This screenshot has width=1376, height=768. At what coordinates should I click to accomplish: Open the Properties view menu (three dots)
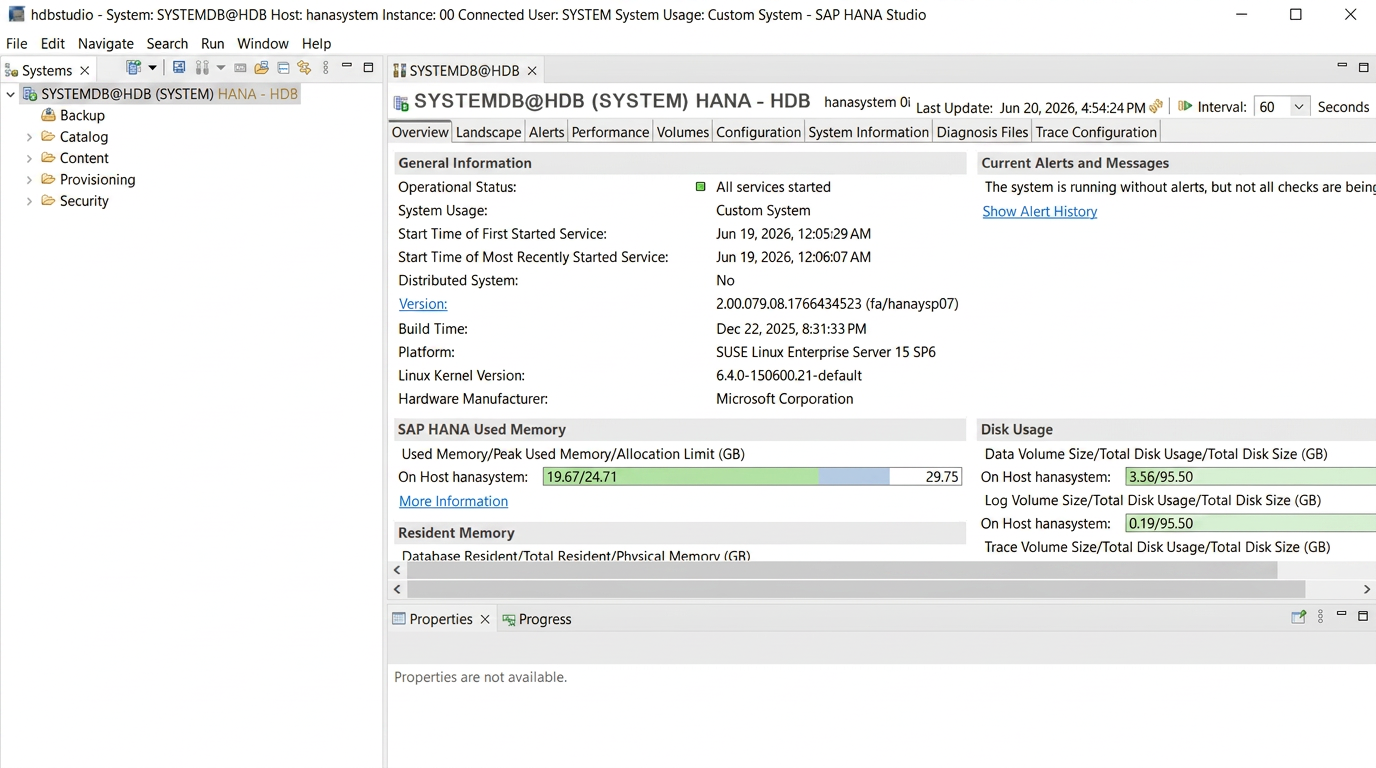1320,617
